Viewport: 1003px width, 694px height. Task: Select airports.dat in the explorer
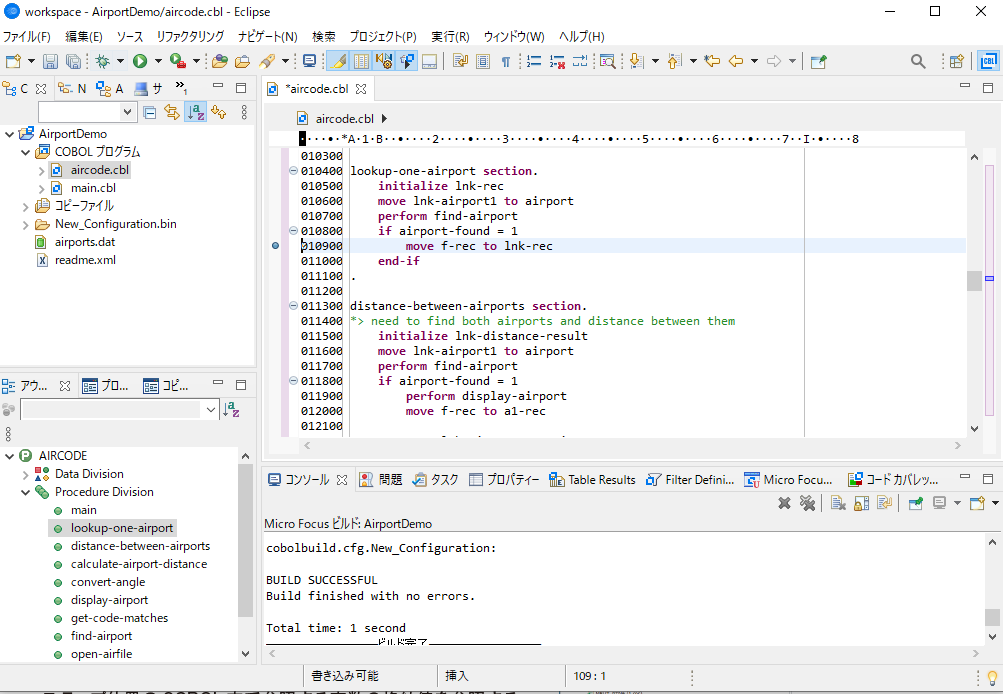[84, 242]
